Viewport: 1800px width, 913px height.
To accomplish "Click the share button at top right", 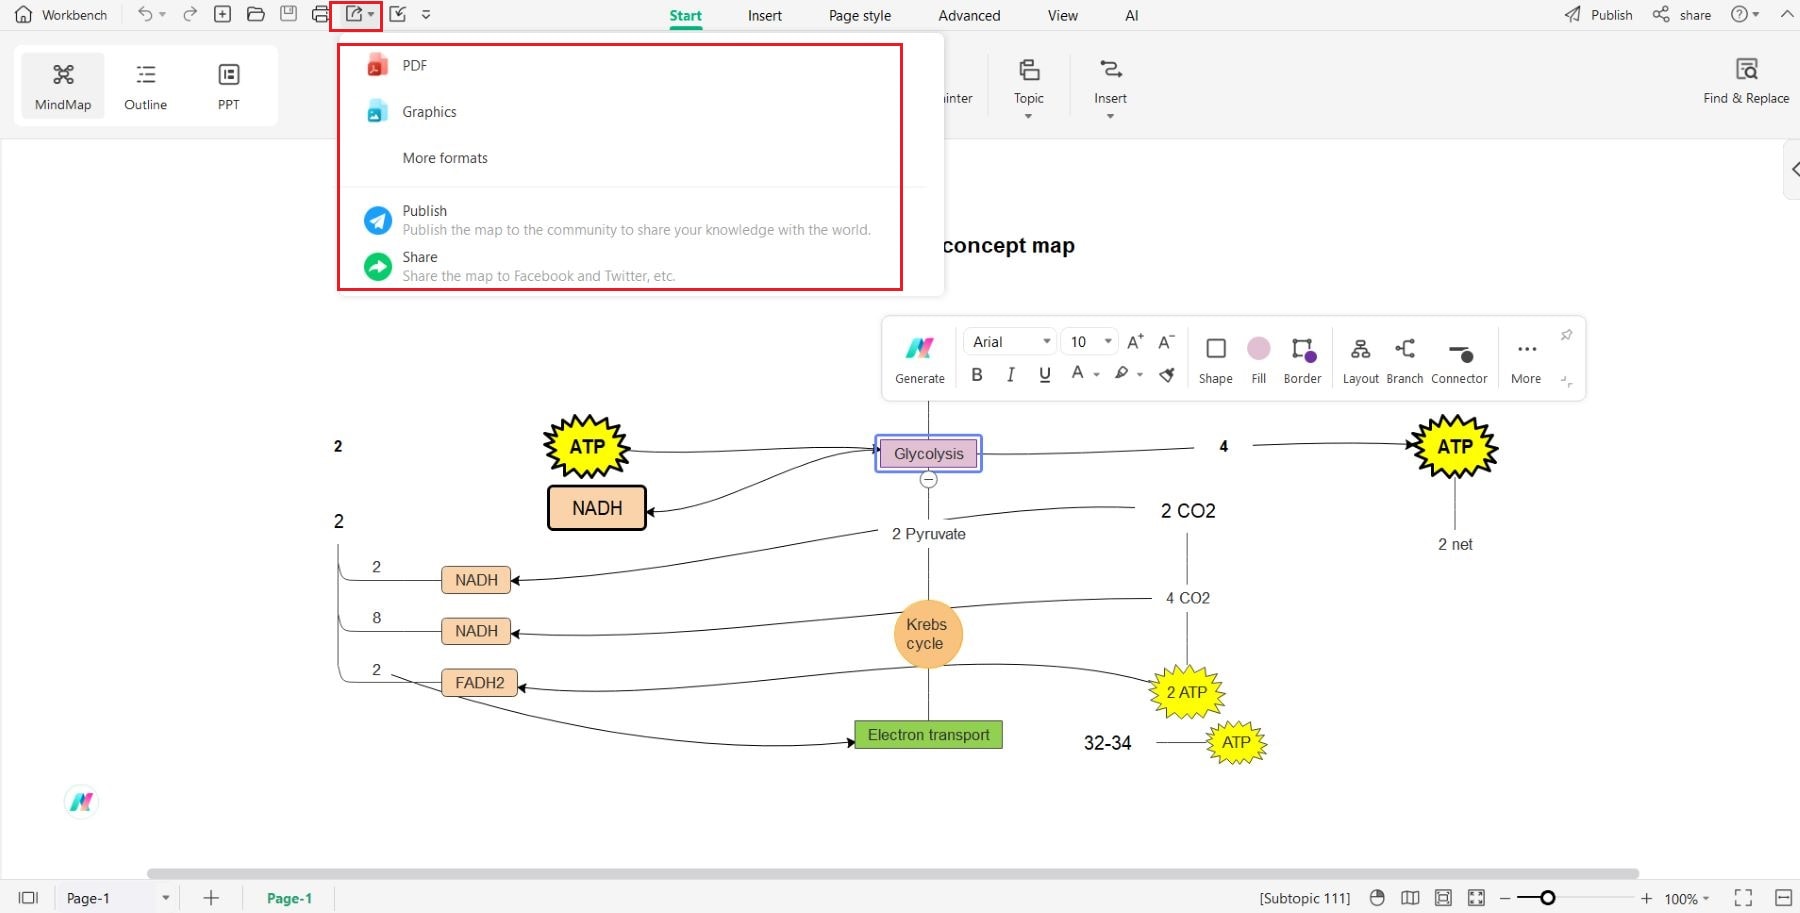I will [x=1682, y=14].
